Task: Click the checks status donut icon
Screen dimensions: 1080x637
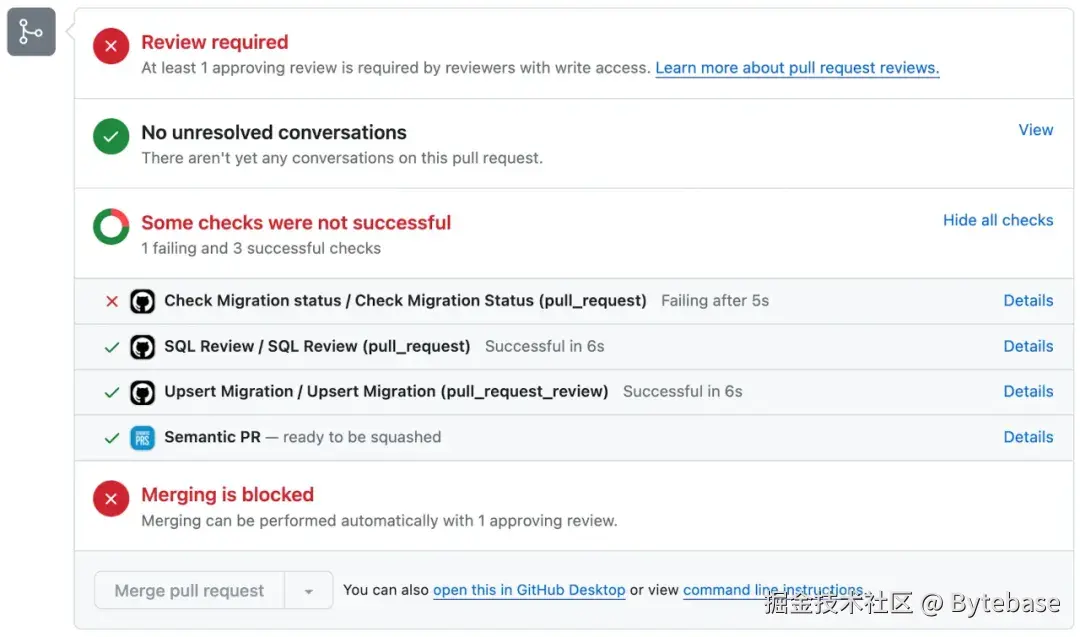Action: pyautogui.click(x=111, y=227)
